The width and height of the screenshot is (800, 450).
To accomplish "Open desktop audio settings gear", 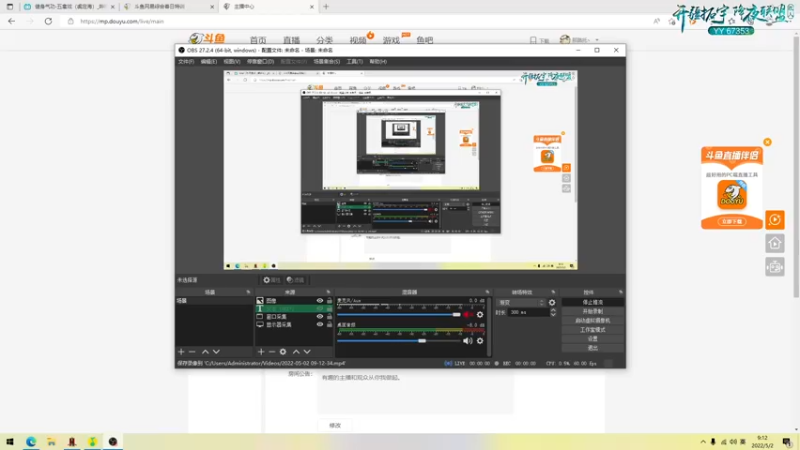I will 480,341.
